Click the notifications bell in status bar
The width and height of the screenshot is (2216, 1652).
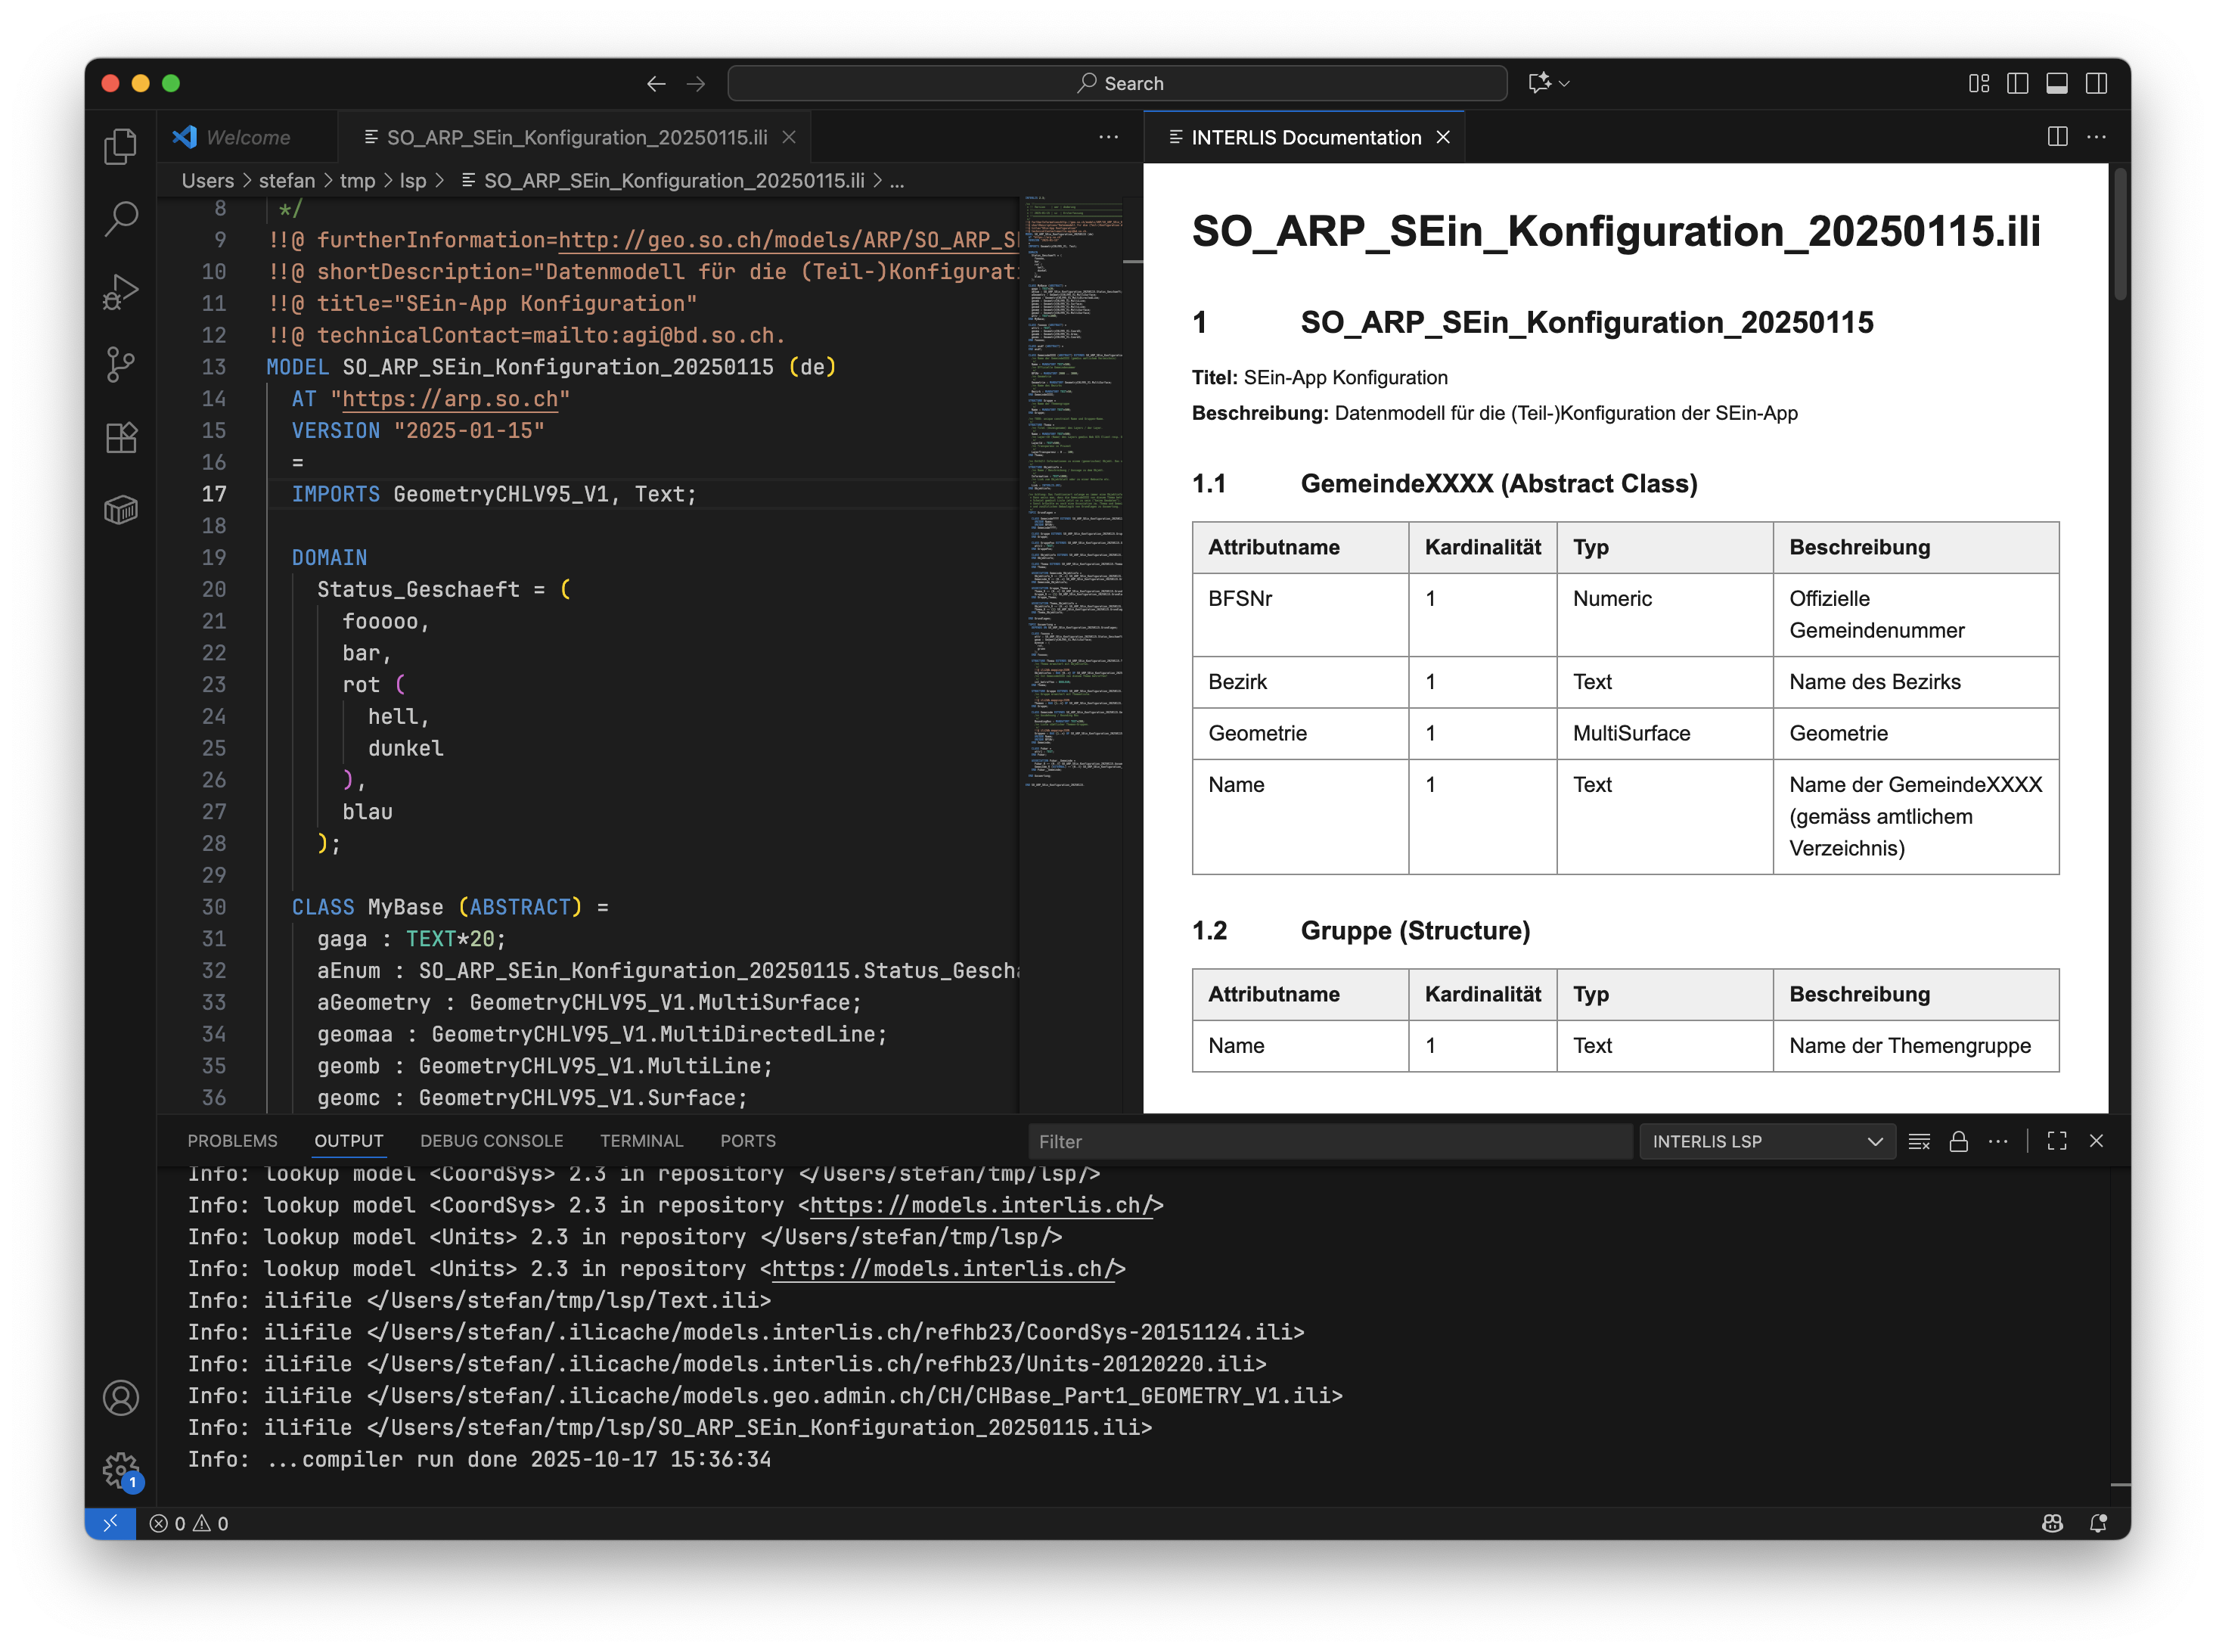point(2098,1523)
